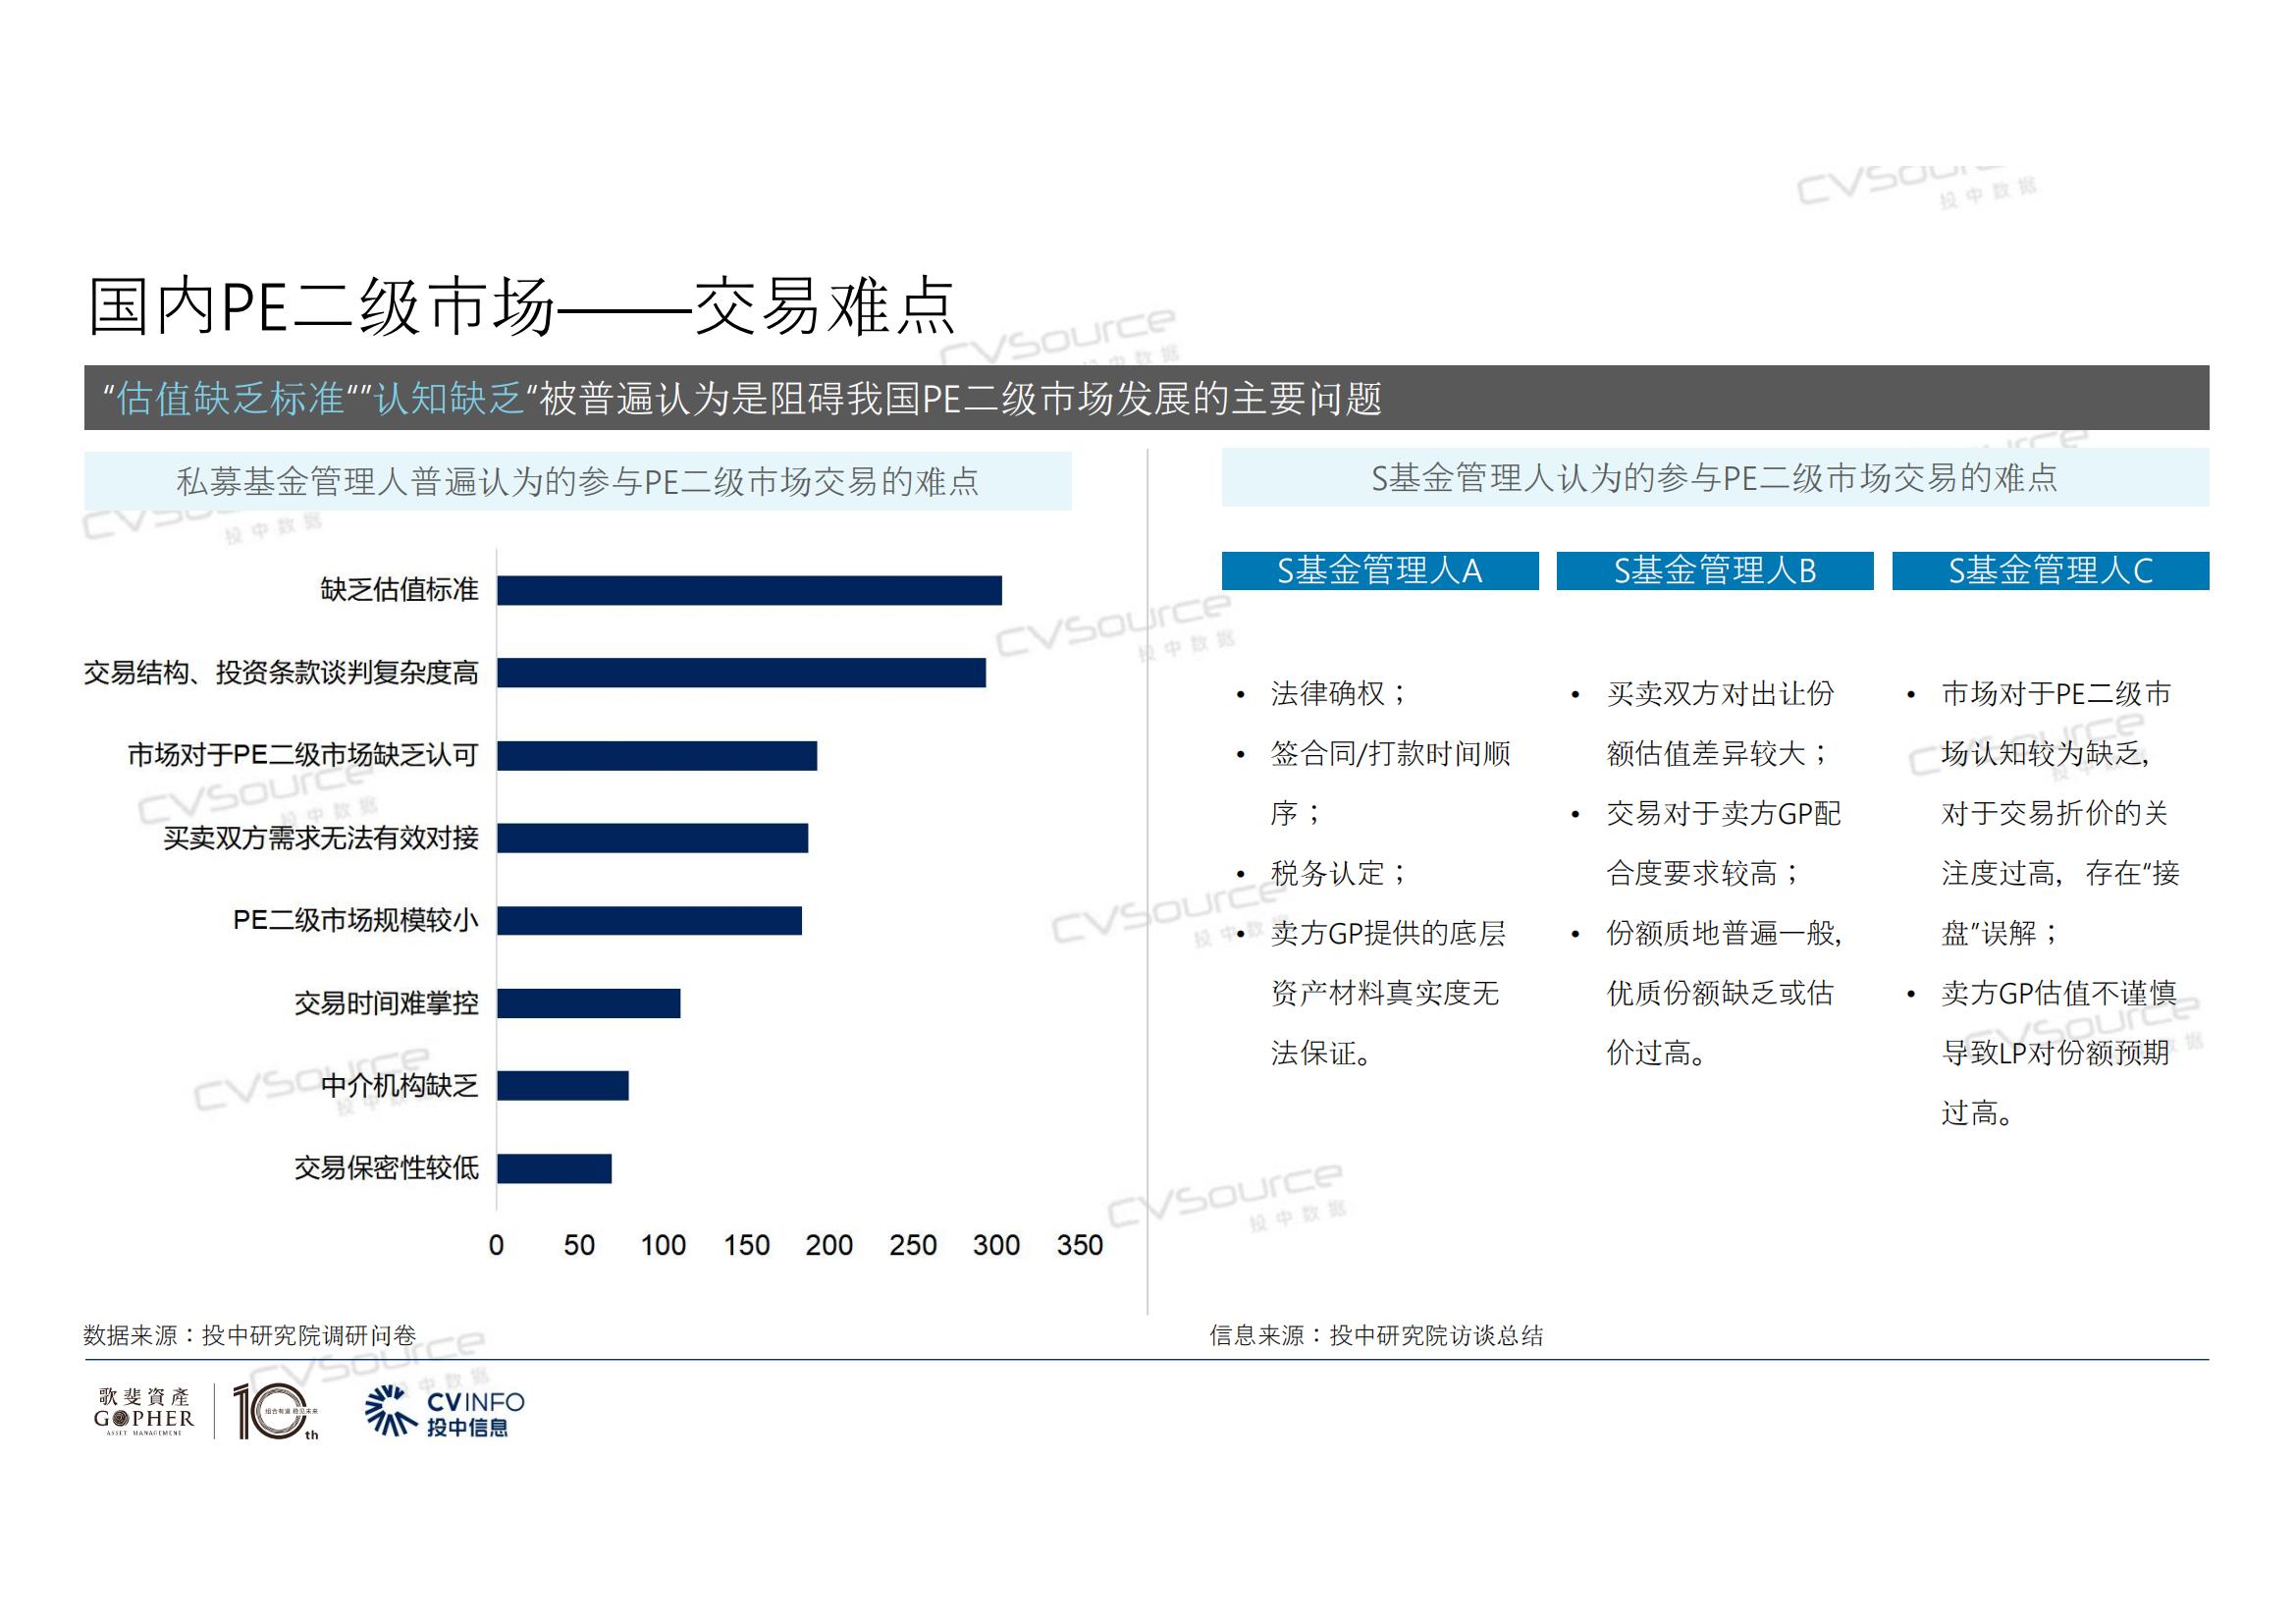Click the 缺乏估值标准 bar in chart
This screenshot has width=2296, height=1624.
click(748, 591)
